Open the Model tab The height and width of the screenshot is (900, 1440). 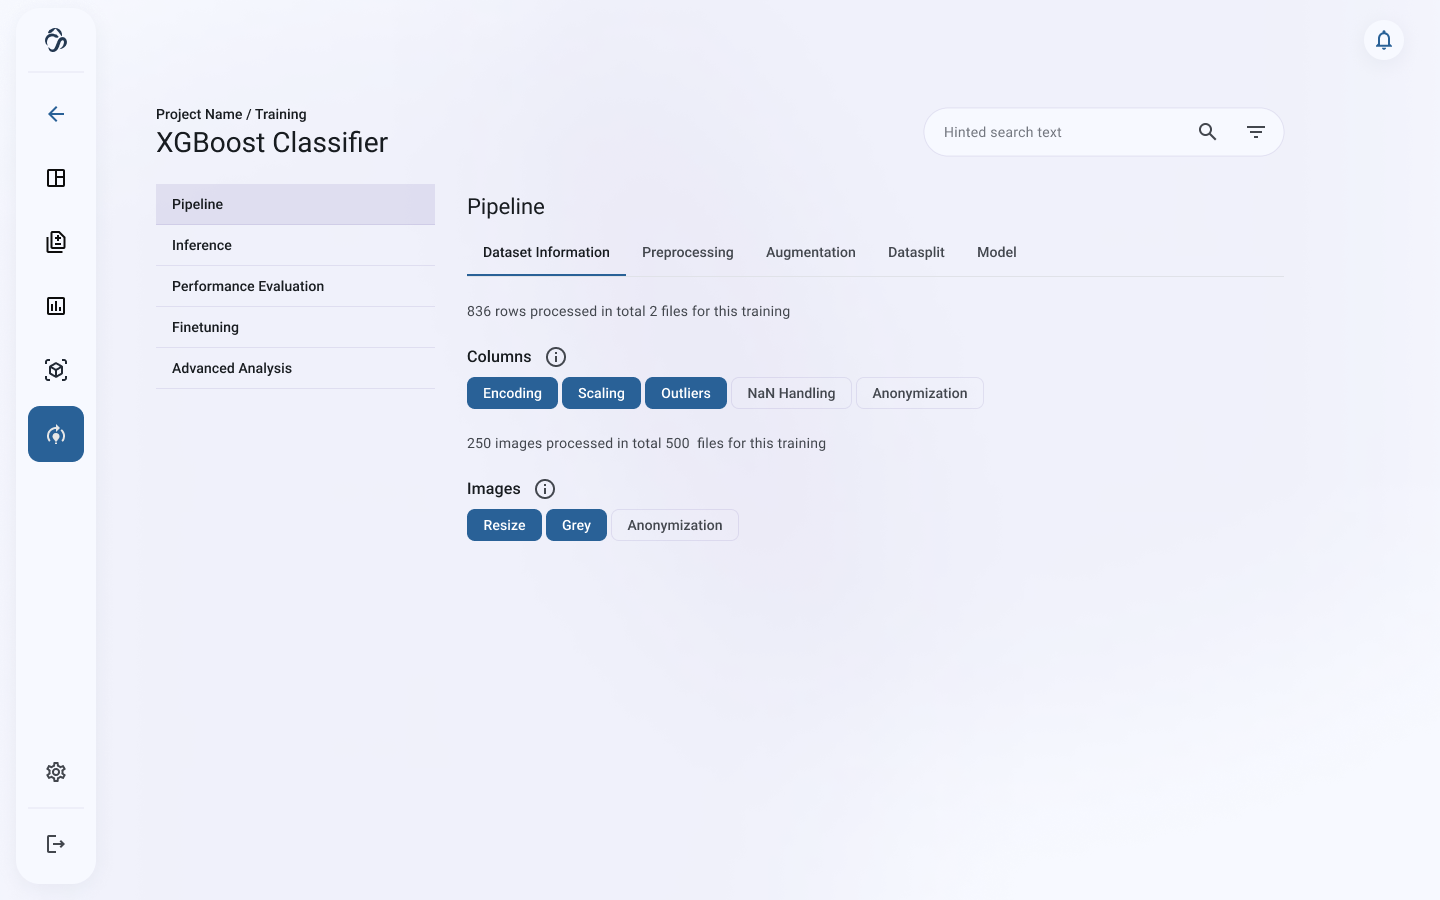997,252
